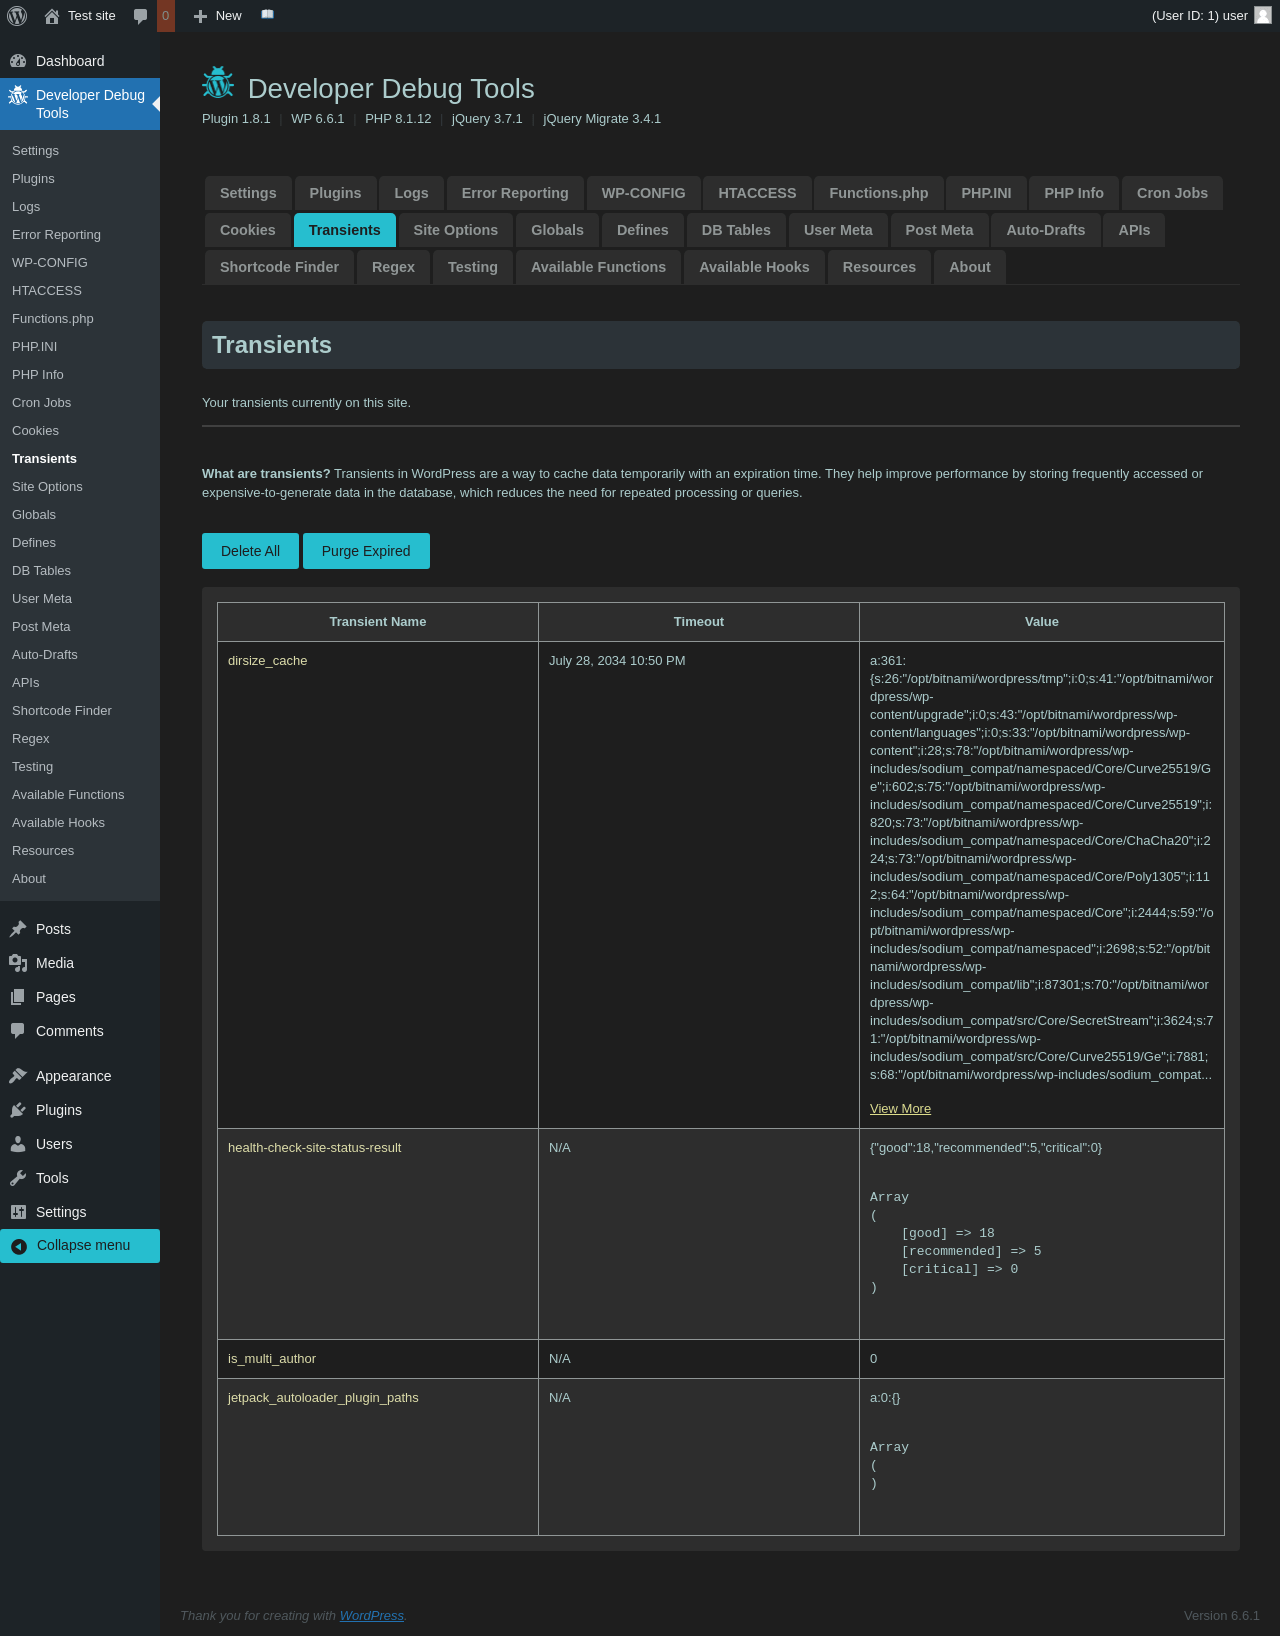The height and width of the screenshot is (1636, 1280).
Task: Click the health-check-site-status-result transient name
Action: coord(314,1147)
